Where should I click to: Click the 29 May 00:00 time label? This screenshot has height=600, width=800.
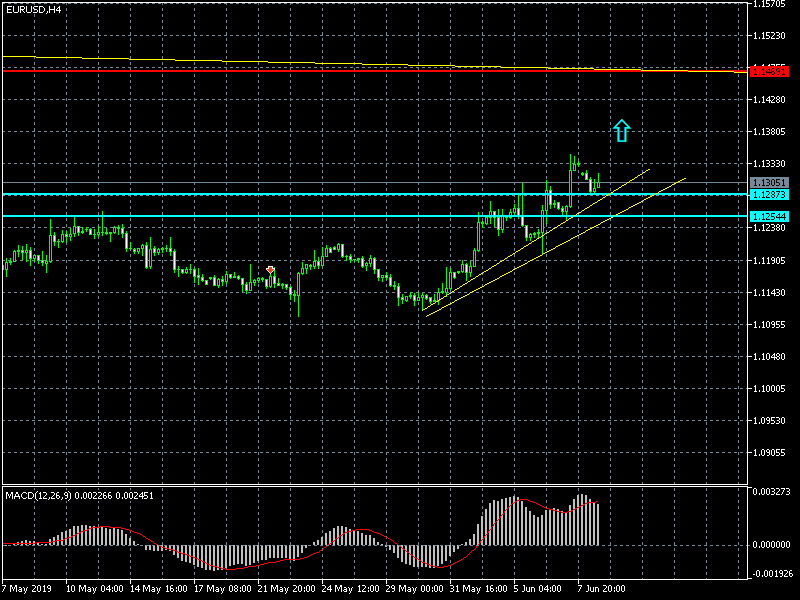(414, 588)
